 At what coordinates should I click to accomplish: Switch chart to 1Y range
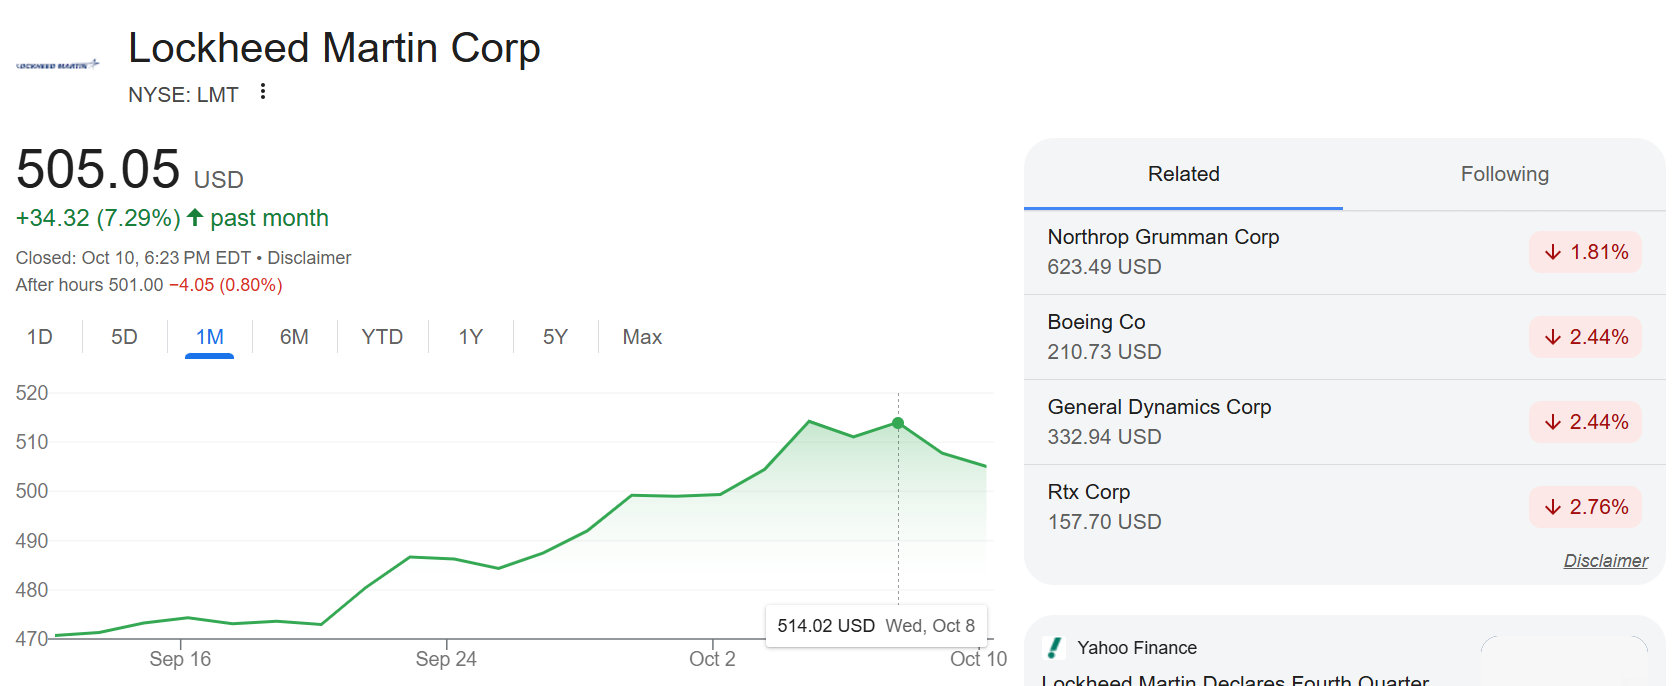tap(470, 337)
